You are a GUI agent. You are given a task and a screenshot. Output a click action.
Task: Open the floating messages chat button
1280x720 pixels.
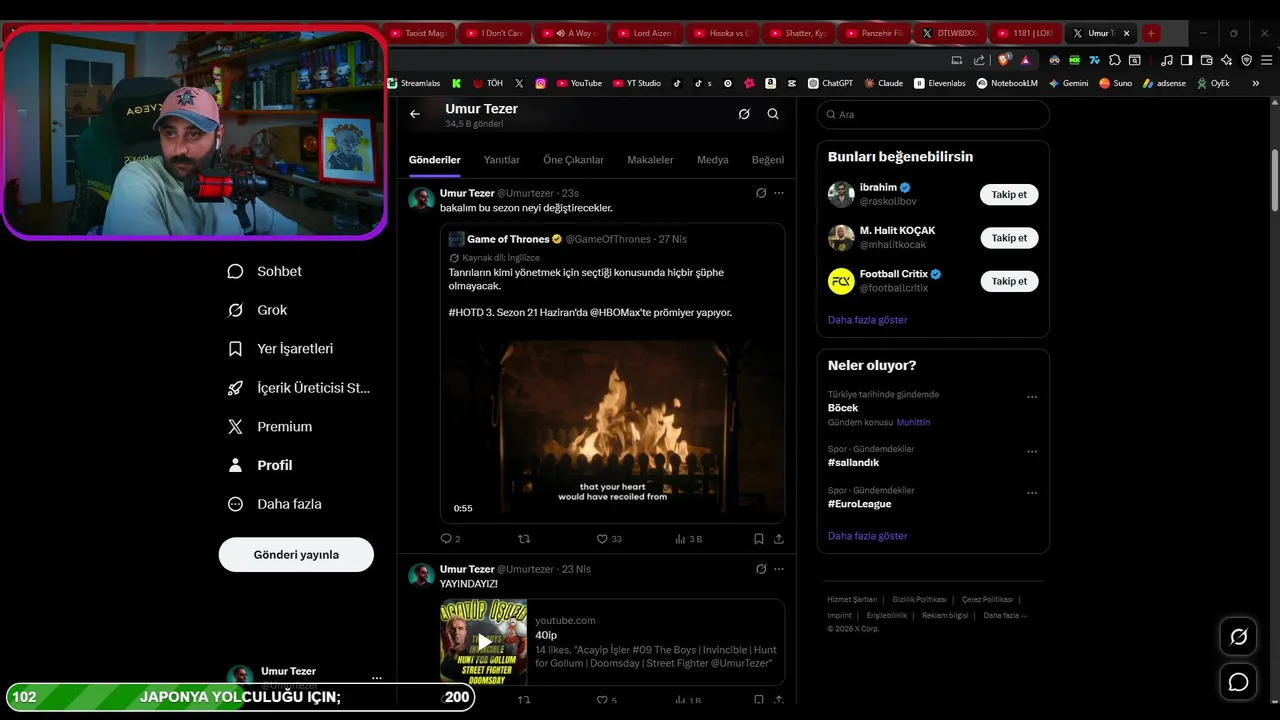pyautogui.click(x=1238, y=682)
